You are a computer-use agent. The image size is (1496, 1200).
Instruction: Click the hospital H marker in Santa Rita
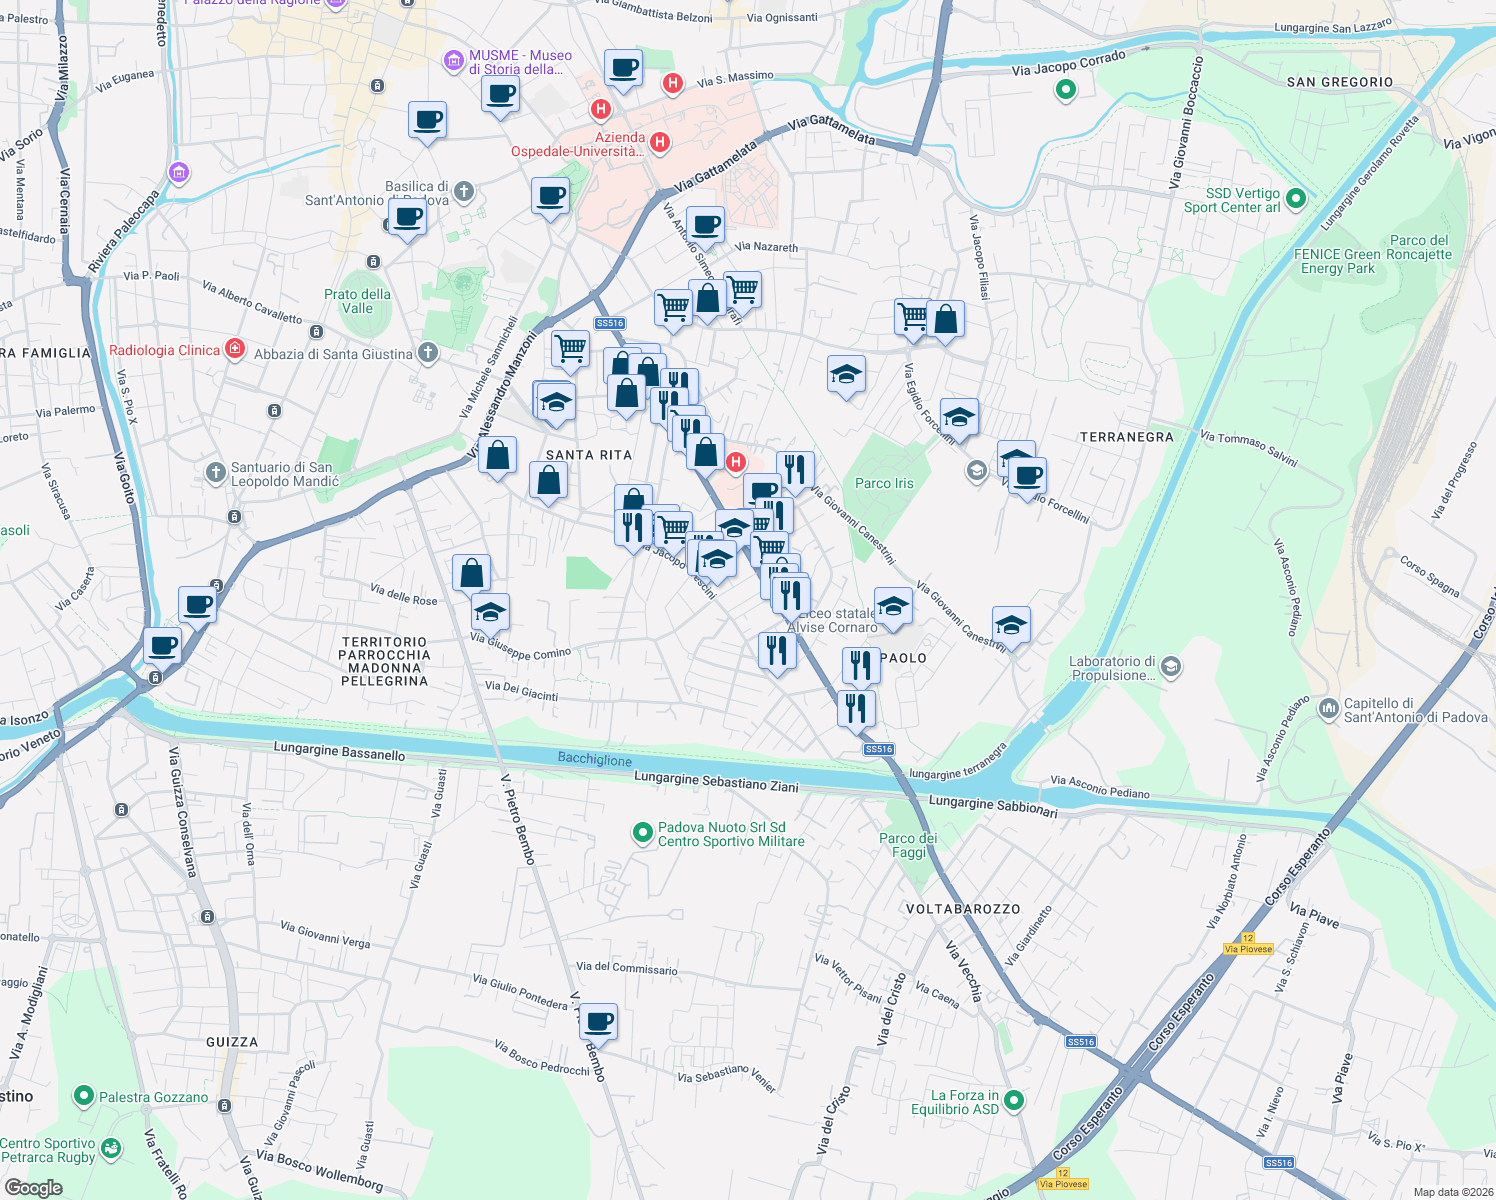(736, 462)
